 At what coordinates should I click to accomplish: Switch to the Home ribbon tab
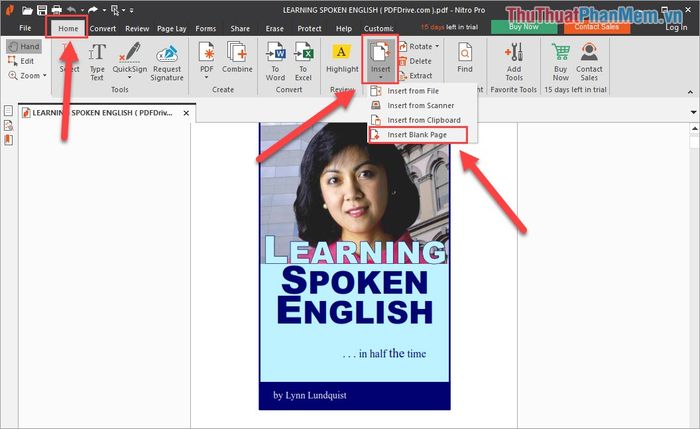68,29
